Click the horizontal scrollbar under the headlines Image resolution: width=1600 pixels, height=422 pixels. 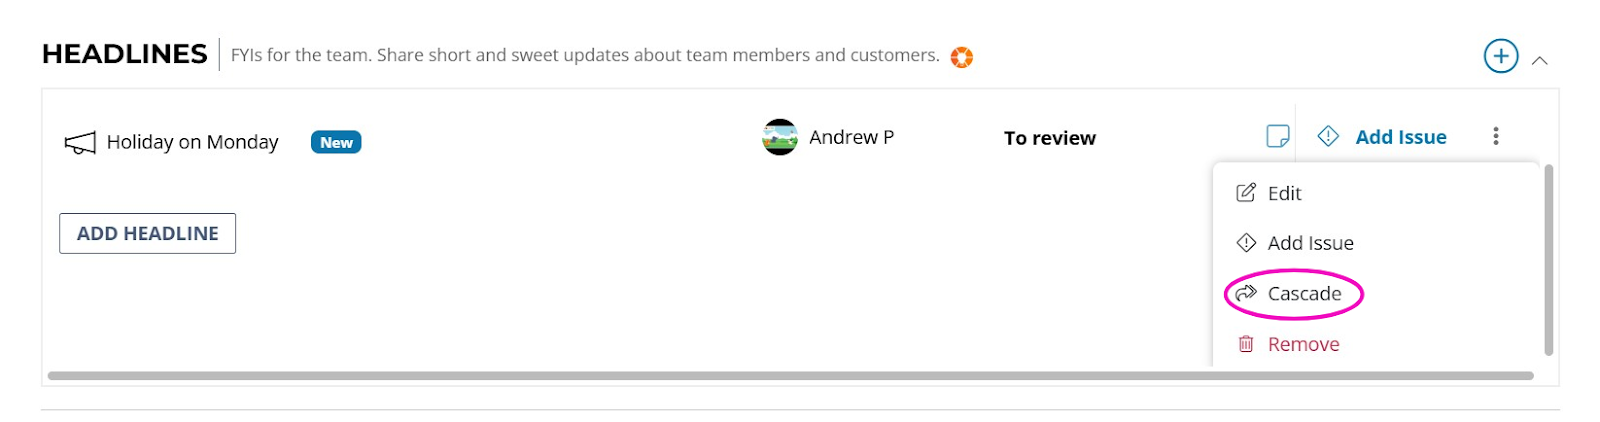pyautogui.click(x=790, y=376)
